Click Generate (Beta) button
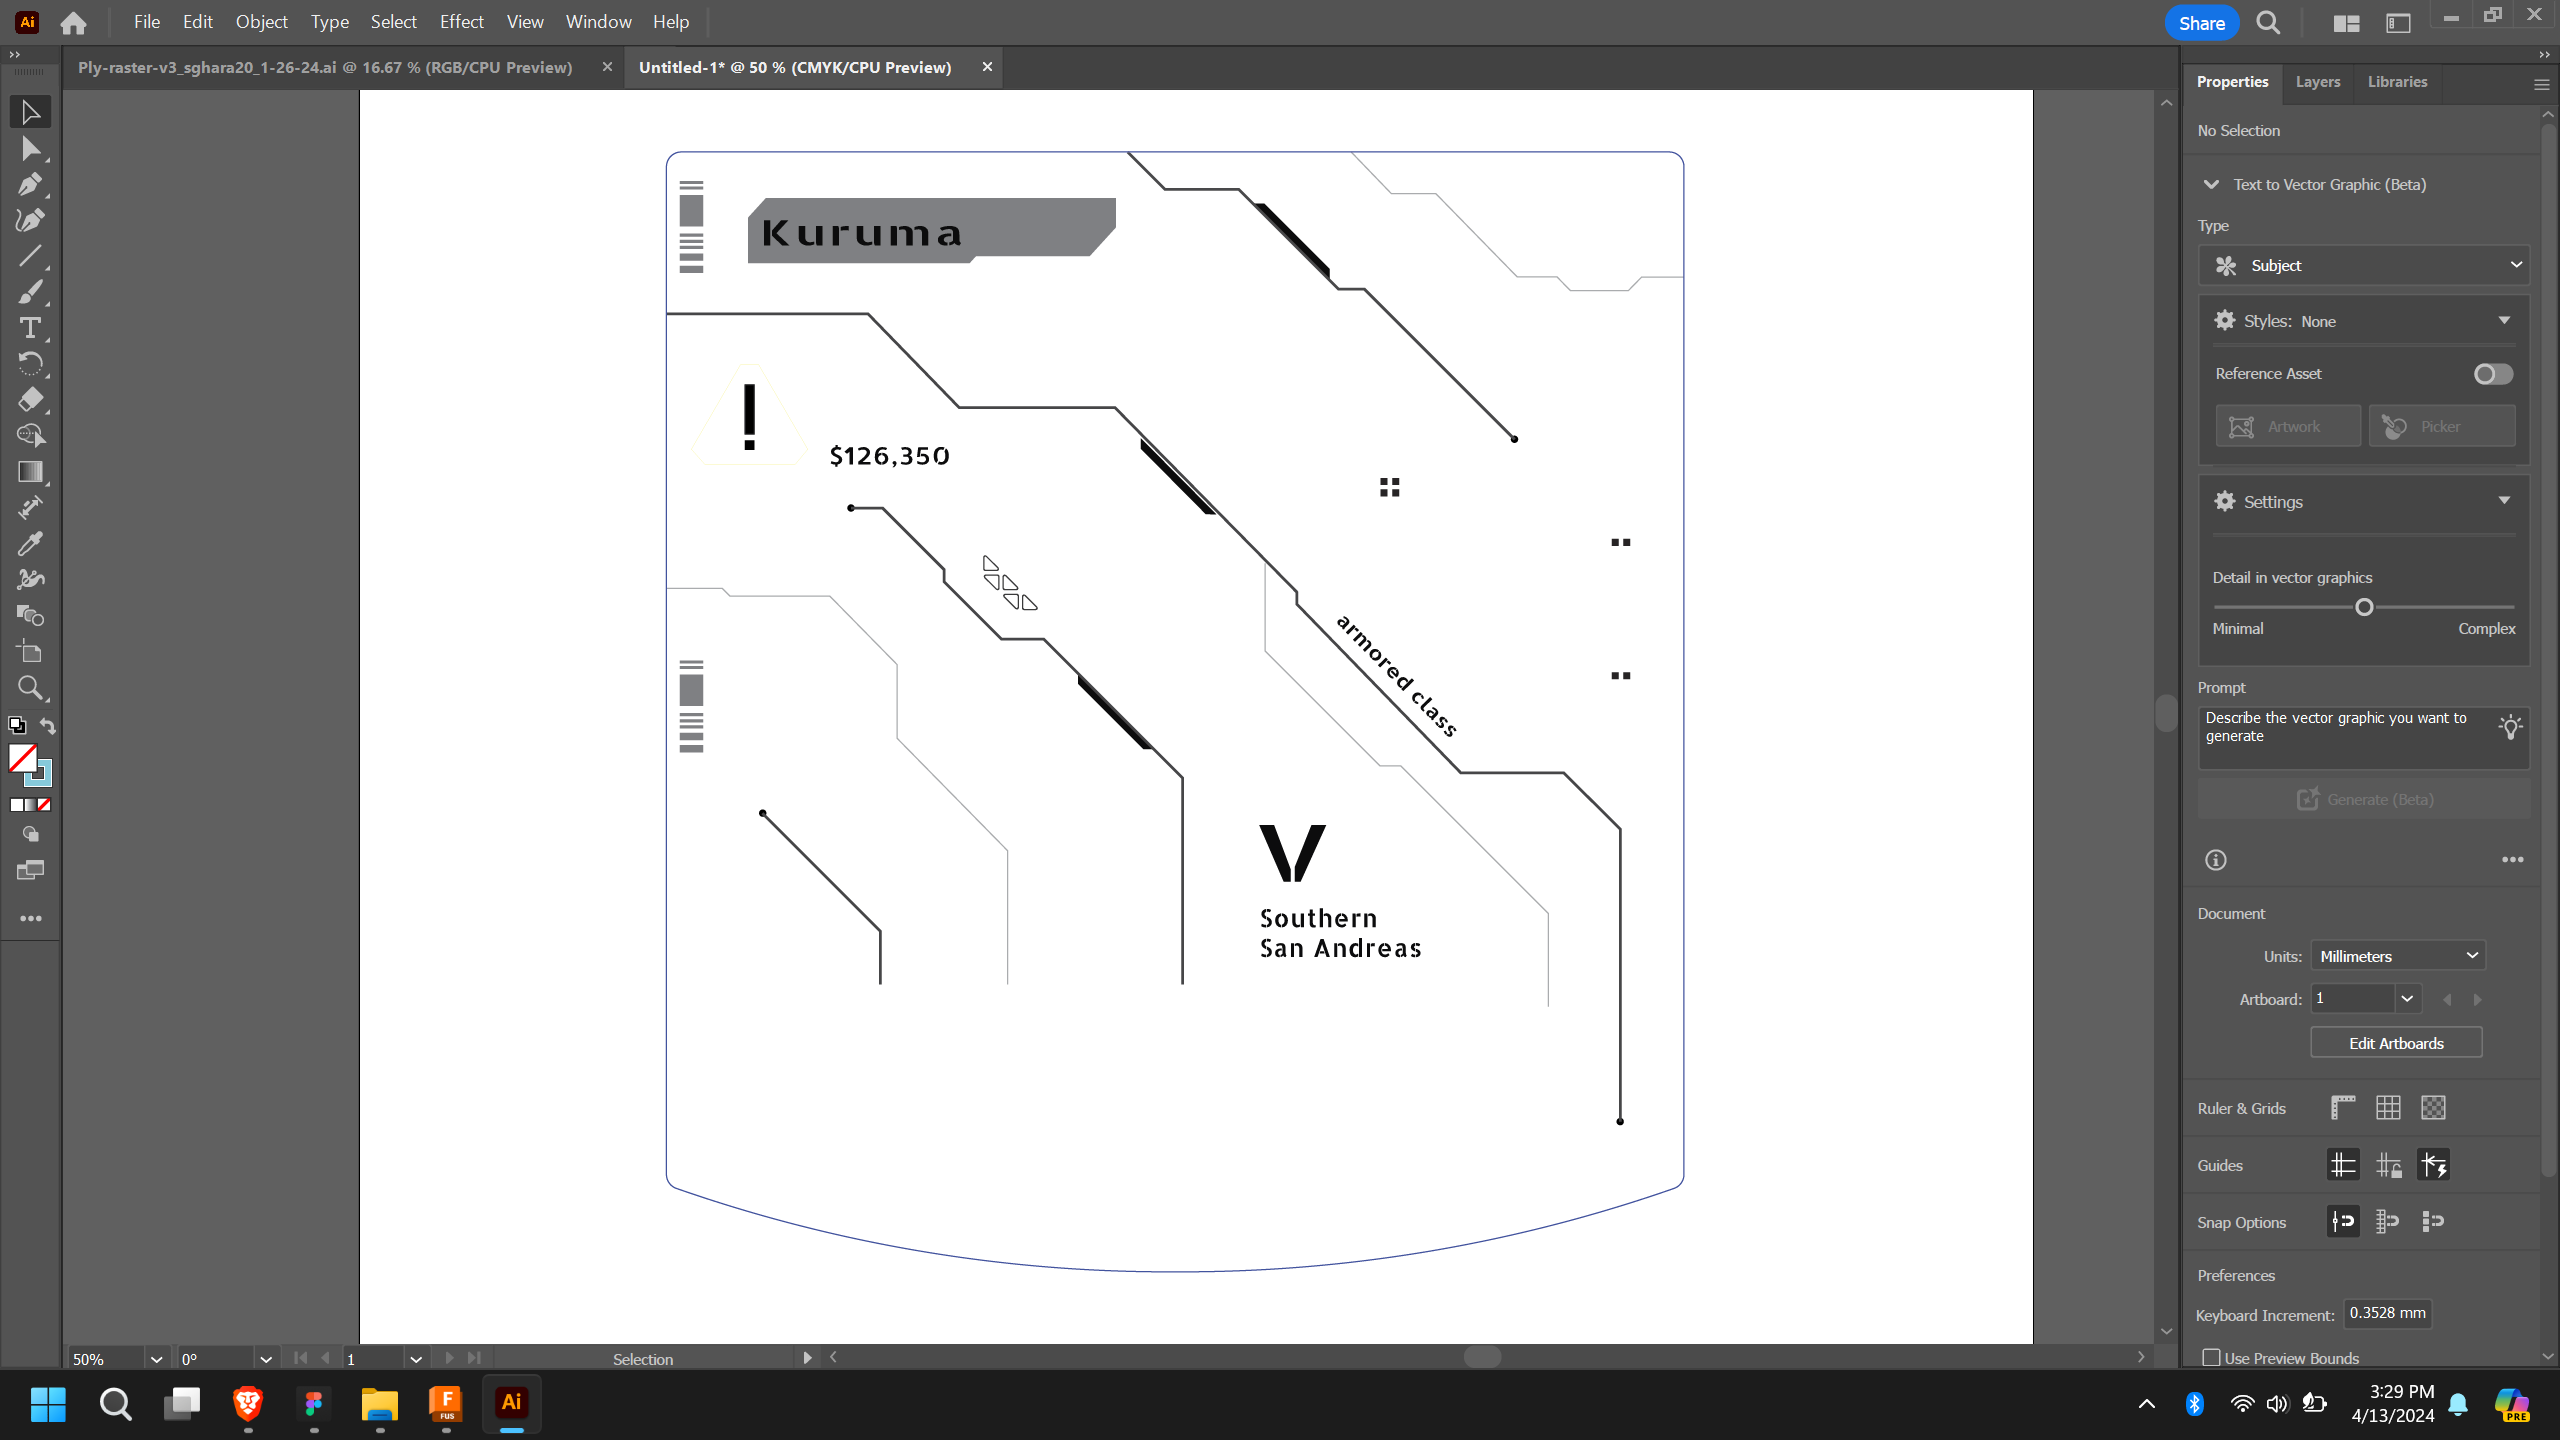The height and width of the screenshot is (1440, 2560). [x=2364, y=800]
